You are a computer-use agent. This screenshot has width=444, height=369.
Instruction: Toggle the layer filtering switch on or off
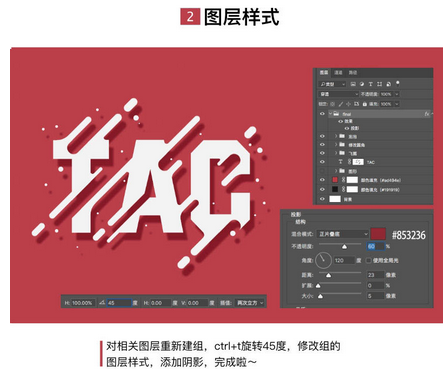[398, 83]
